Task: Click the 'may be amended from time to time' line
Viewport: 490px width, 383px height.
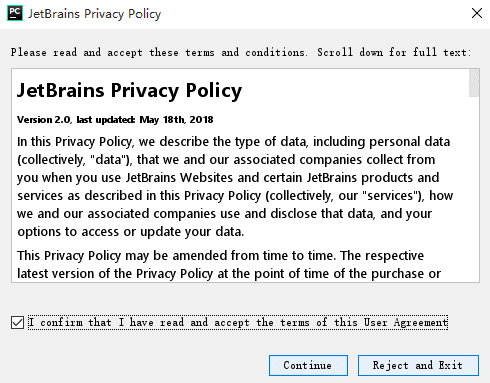Action: coord(220,256)
